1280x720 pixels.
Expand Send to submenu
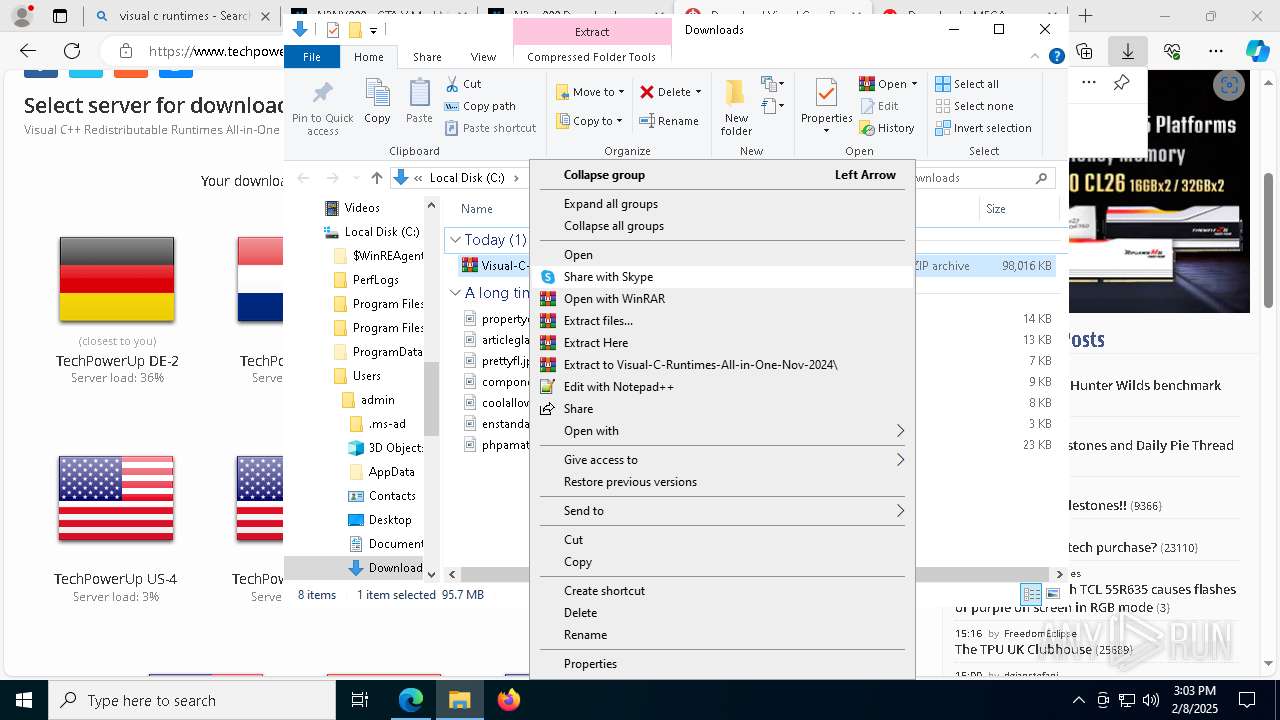pyautogui.click(x=722, y=511)
